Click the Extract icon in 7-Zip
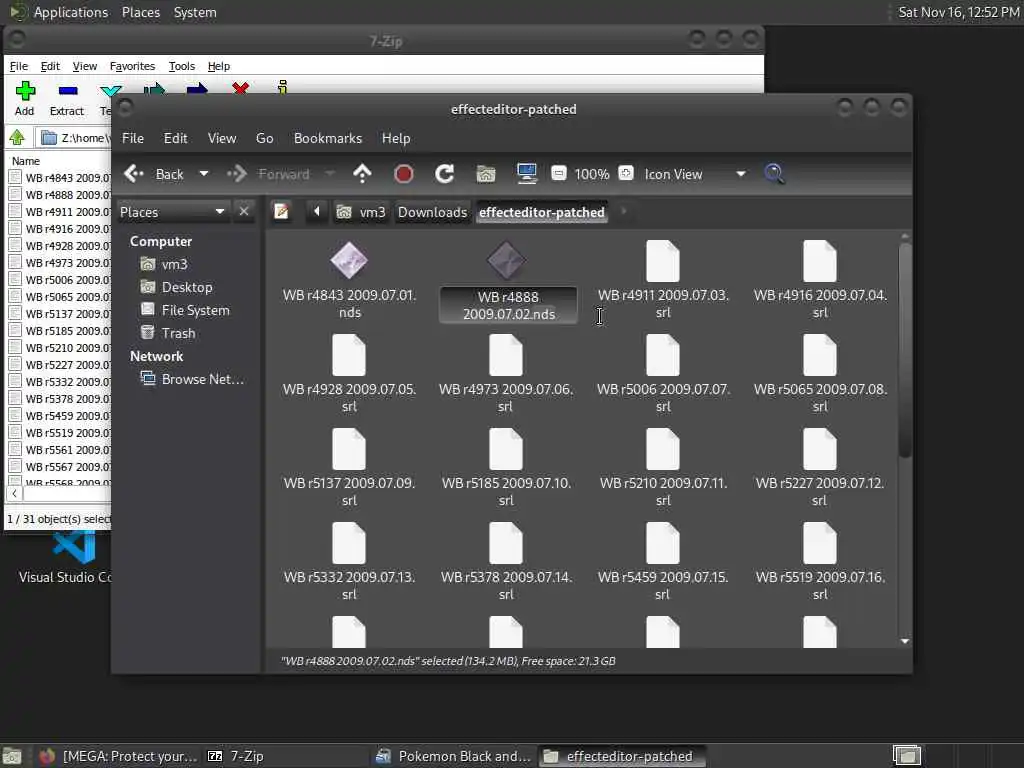Viewport: 1024px width, 768px height. (x=67, y=91)
